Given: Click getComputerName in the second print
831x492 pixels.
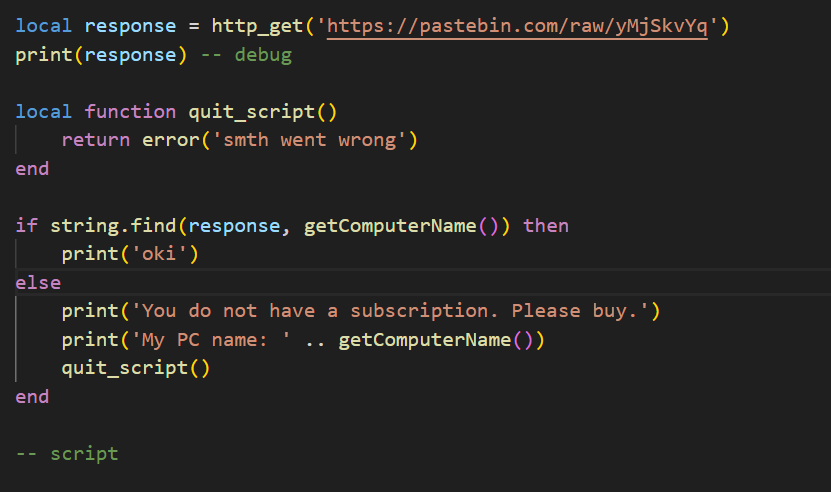Looking at the screenshot, I should (x=425, y=340).
